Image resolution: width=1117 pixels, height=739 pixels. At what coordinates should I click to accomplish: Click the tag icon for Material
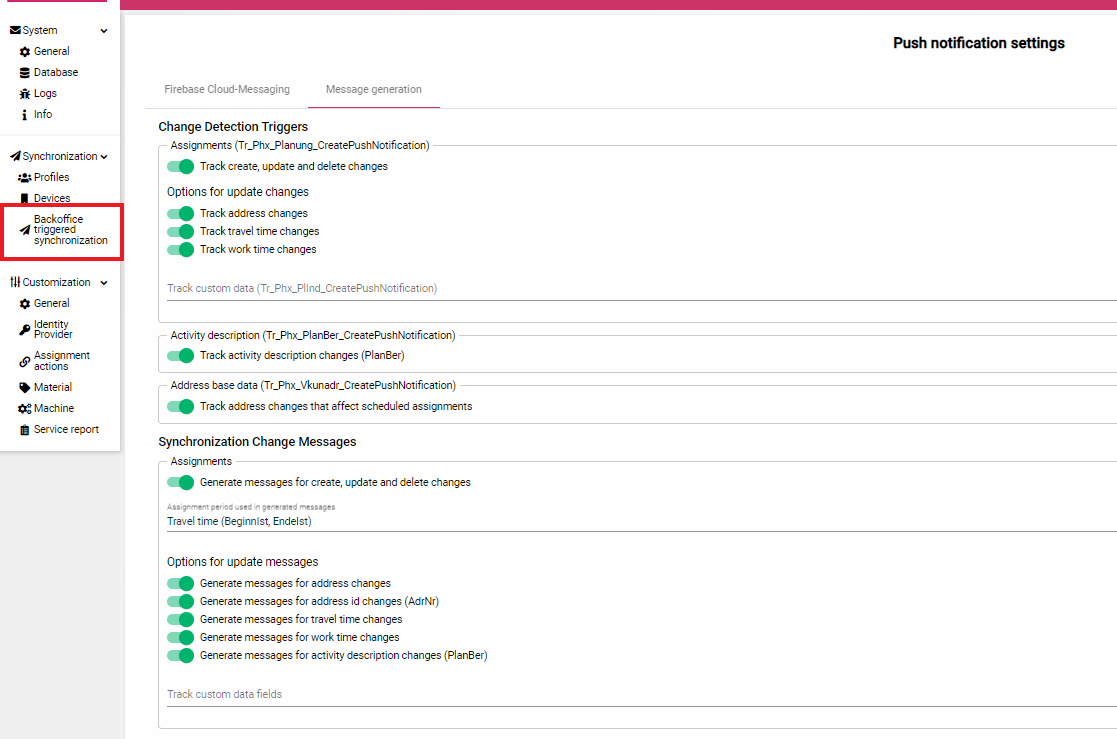(x=25, y=388)
